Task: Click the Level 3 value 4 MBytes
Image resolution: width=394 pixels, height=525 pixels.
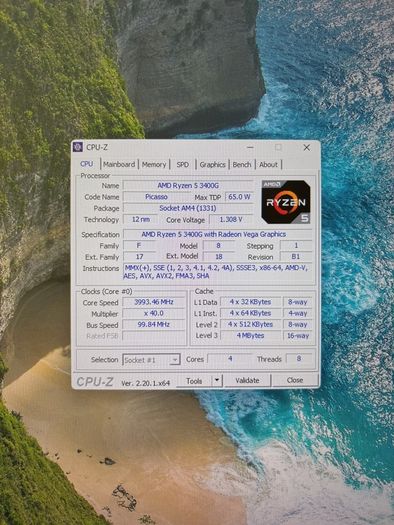Action: [250, 335]
